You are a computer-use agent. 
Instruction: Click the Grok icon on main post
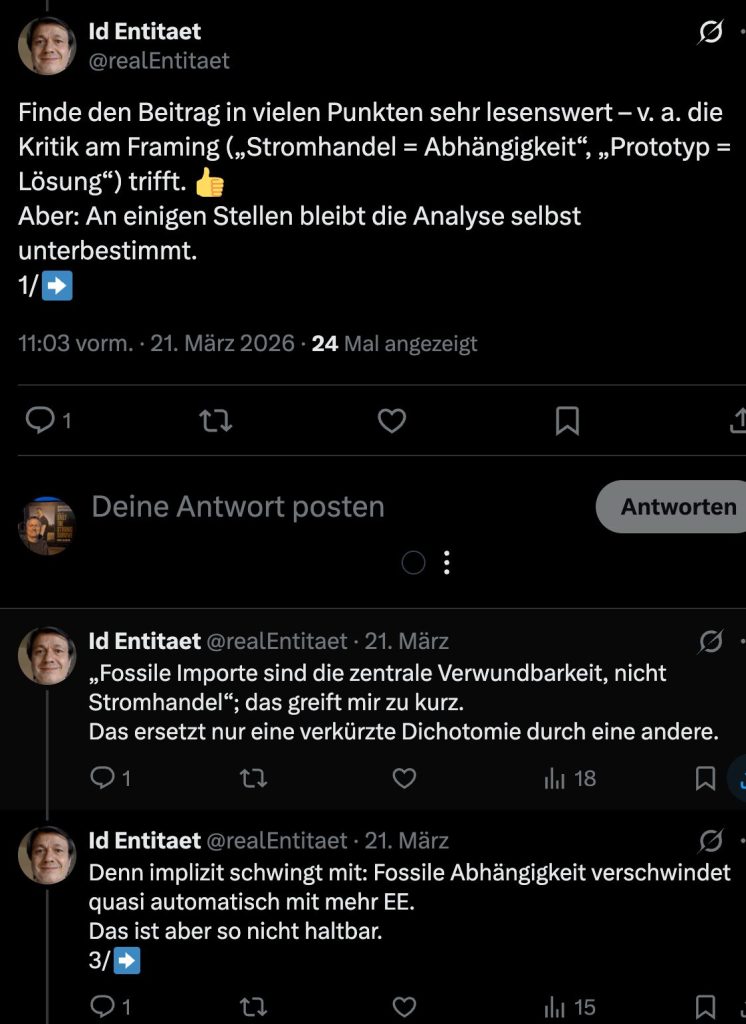709,33
